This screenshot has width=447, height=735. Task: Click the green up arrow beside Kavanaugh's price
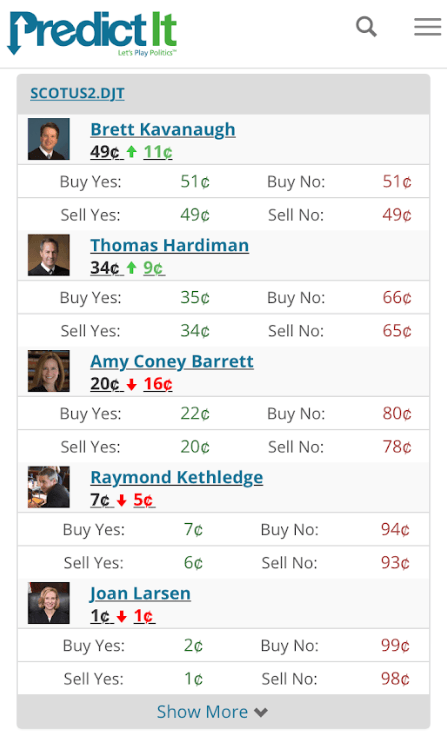point(132,151)
